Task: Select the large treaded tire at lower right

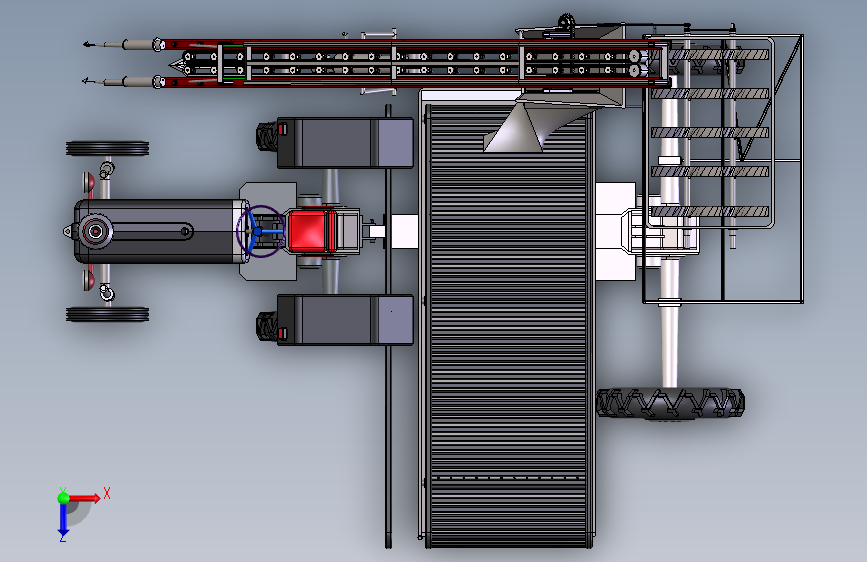Action: click(x=670, y=403)
